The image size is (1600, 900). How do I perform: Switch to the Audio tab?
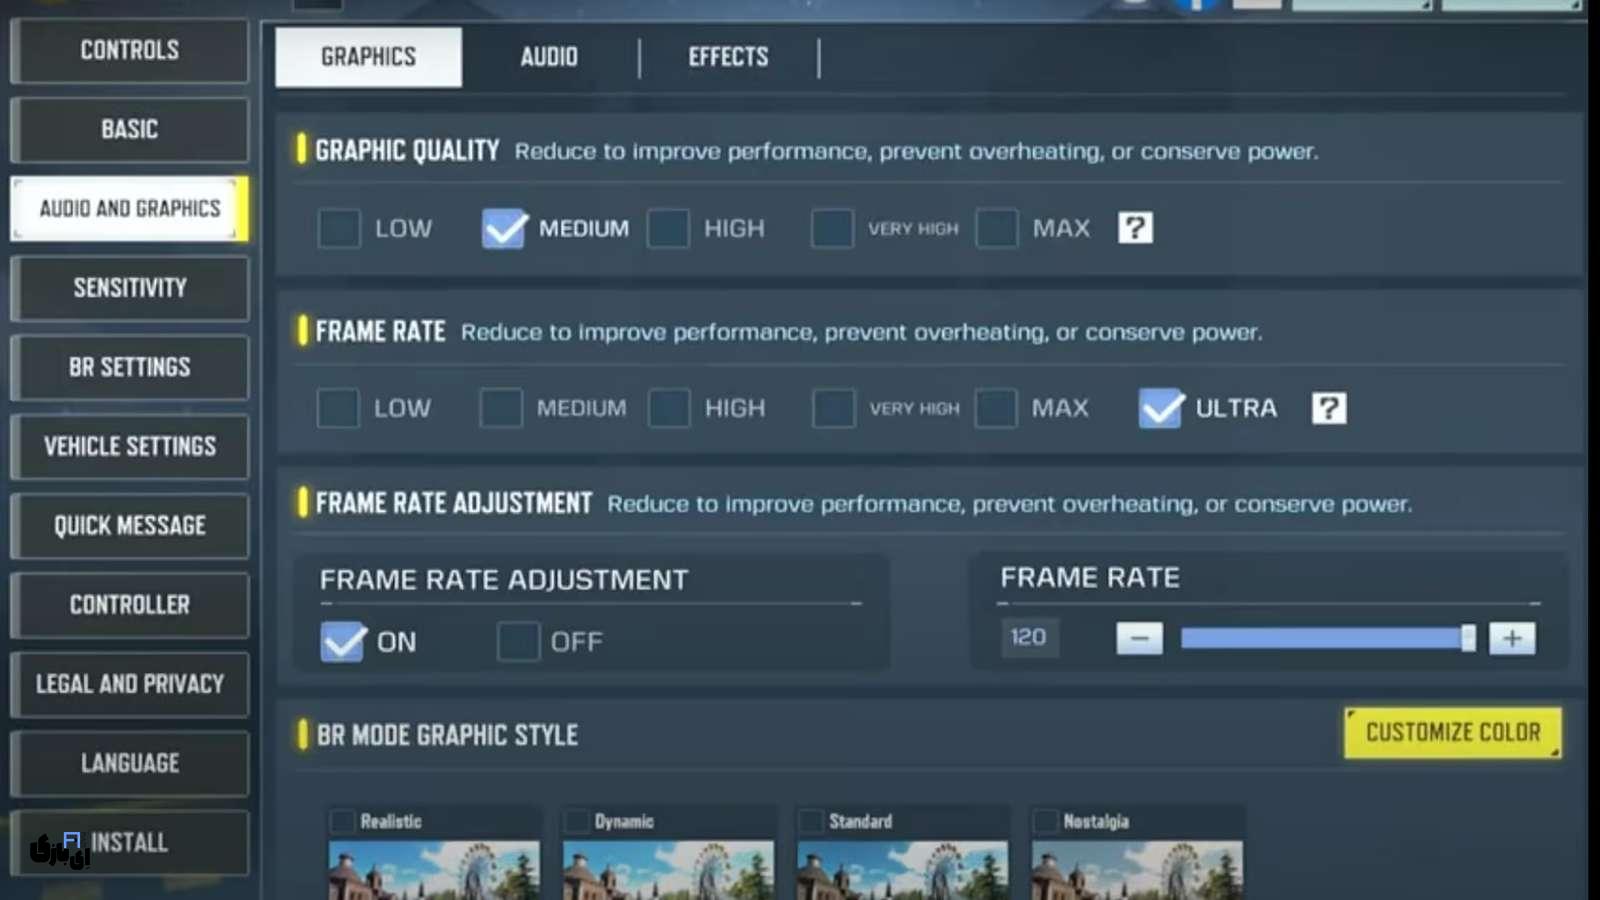pos(548,57)
